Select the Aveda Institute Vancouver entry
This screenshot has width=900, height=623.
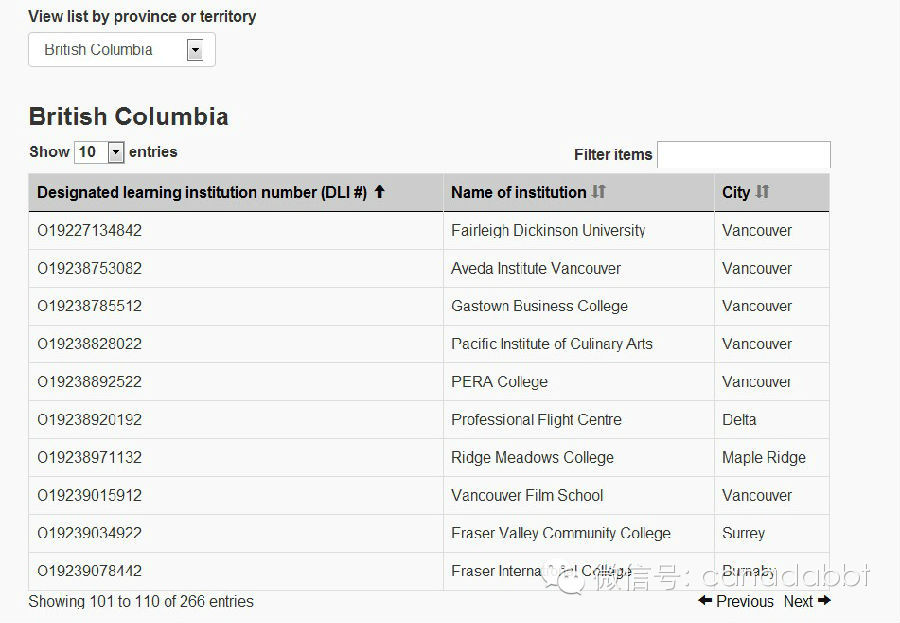(535, 269)
